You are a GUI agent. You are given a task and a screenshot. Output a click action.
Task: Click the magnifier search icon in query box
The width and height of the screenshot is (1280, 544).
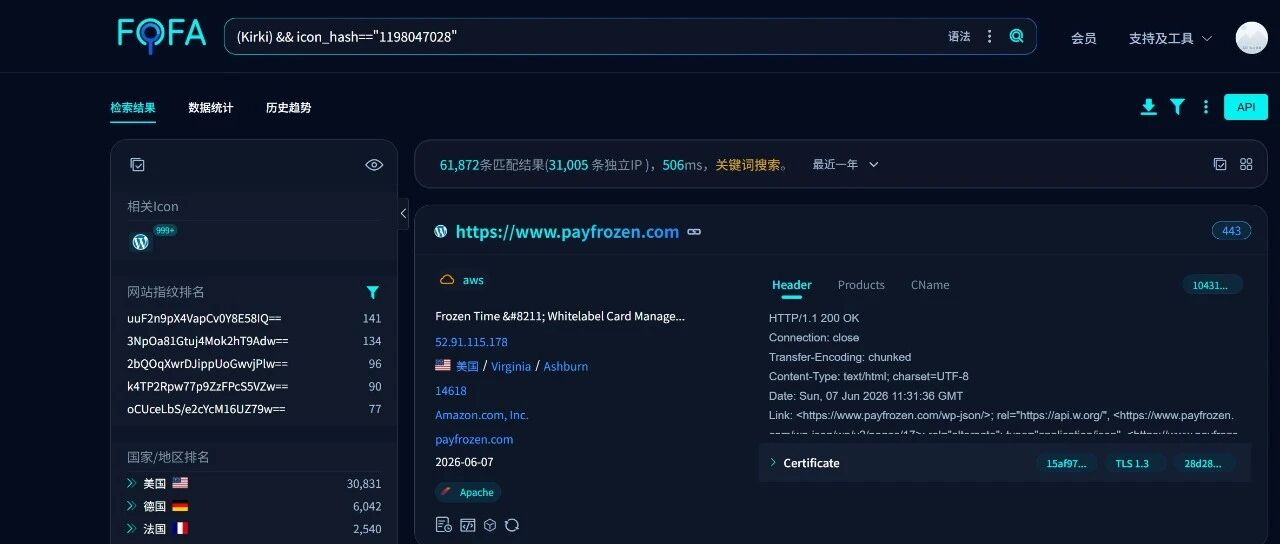(1016, 36)
